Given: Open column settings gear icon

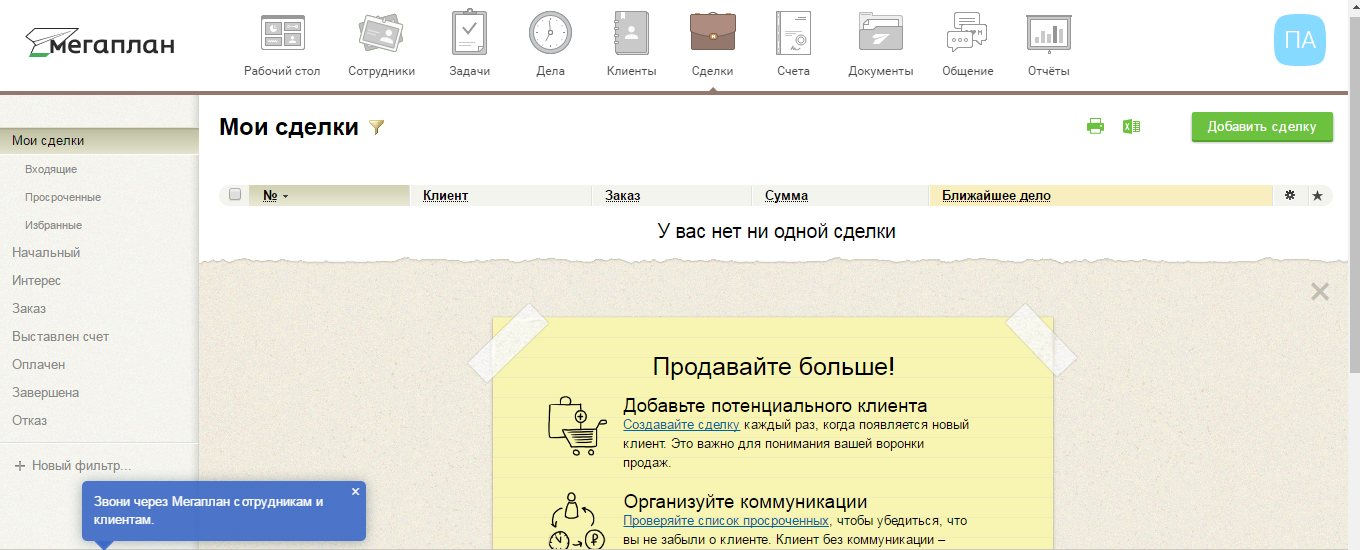Looking at the screenshot, I should 1290,195.
